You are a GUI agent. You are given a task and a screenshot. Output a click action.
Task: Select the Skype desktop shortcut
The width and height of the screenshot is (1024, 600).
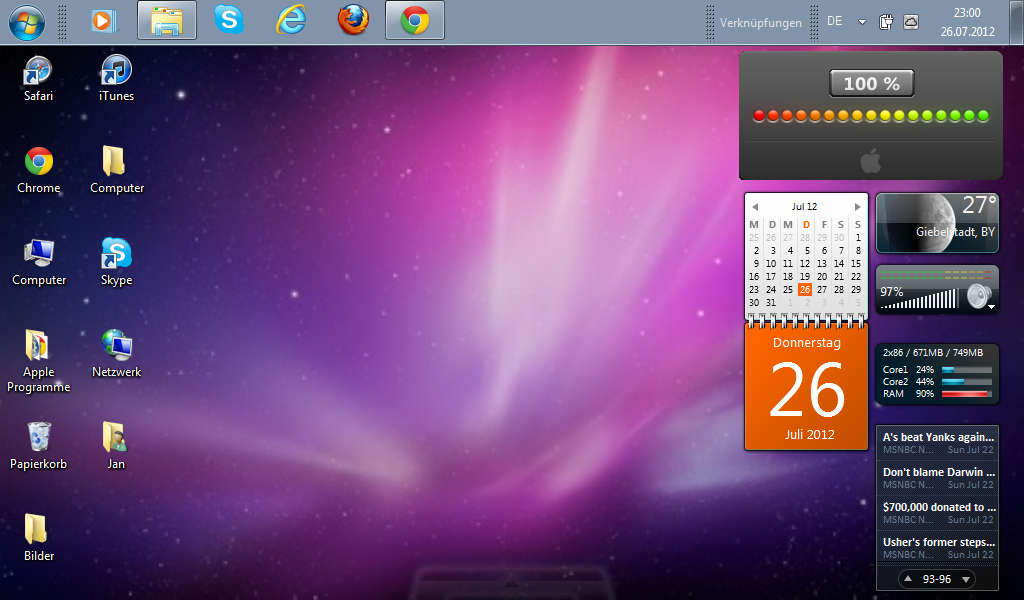[117, 262]
